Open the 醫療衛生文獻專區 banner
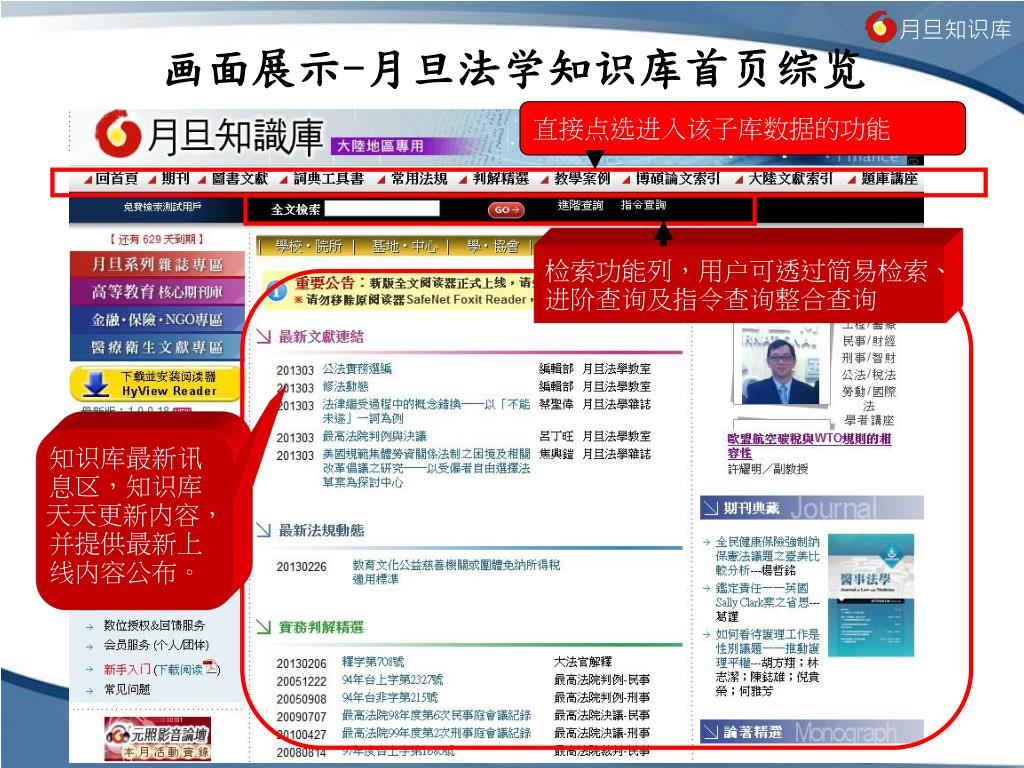This screenshot has height=768, width=1024. (157, 347)
